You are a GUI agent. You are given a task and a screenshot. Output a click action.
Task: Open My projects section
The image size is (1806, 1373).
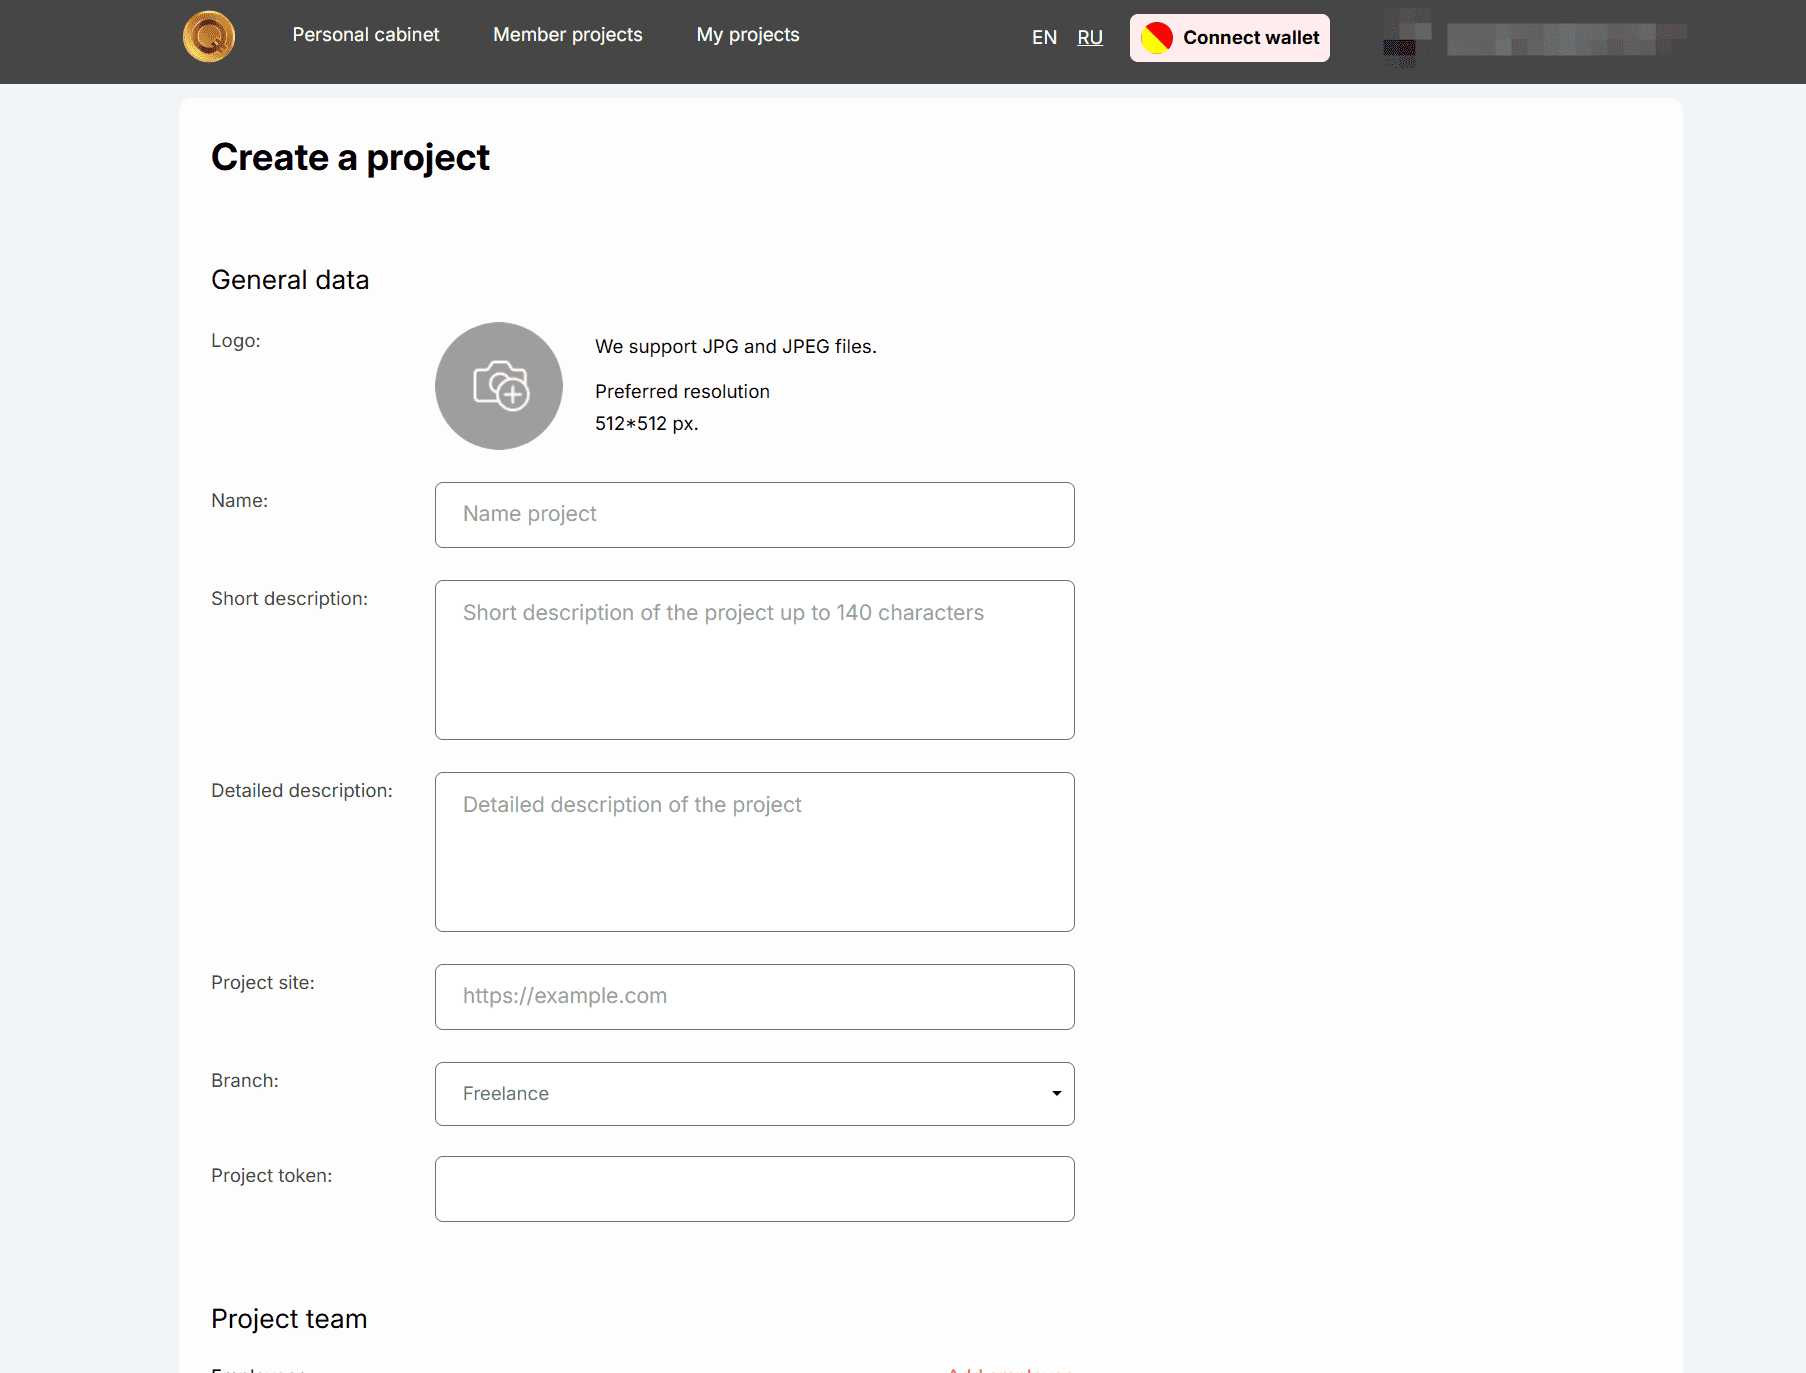pyautogui.click(x=748, y=34)
